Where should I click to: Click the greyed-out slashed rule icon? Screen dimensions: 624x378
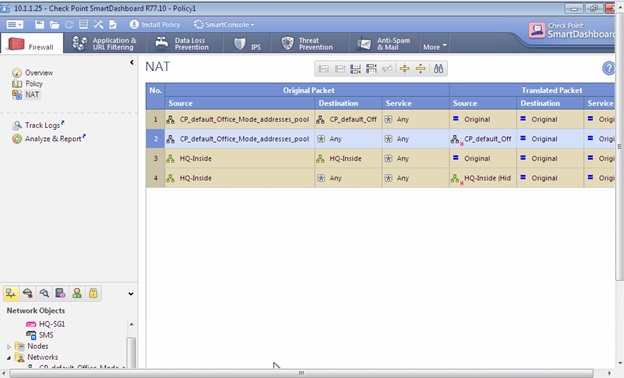pyautogui.click(x=387, y=69)
